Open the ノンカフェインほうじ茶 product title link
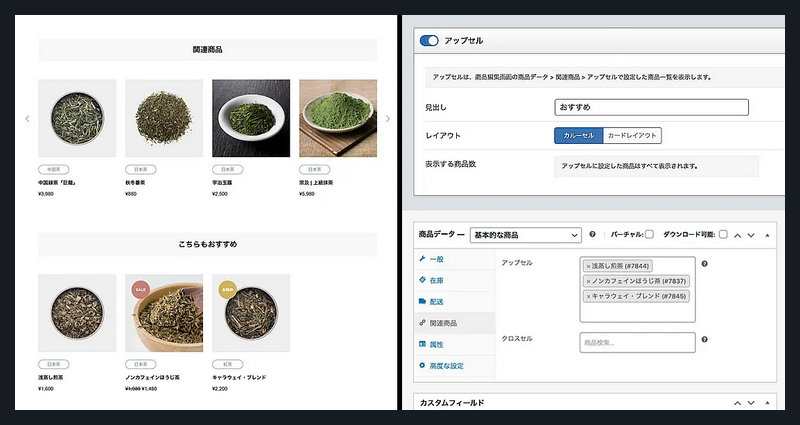This screenshot has height=425, width=800. point(153,378)
